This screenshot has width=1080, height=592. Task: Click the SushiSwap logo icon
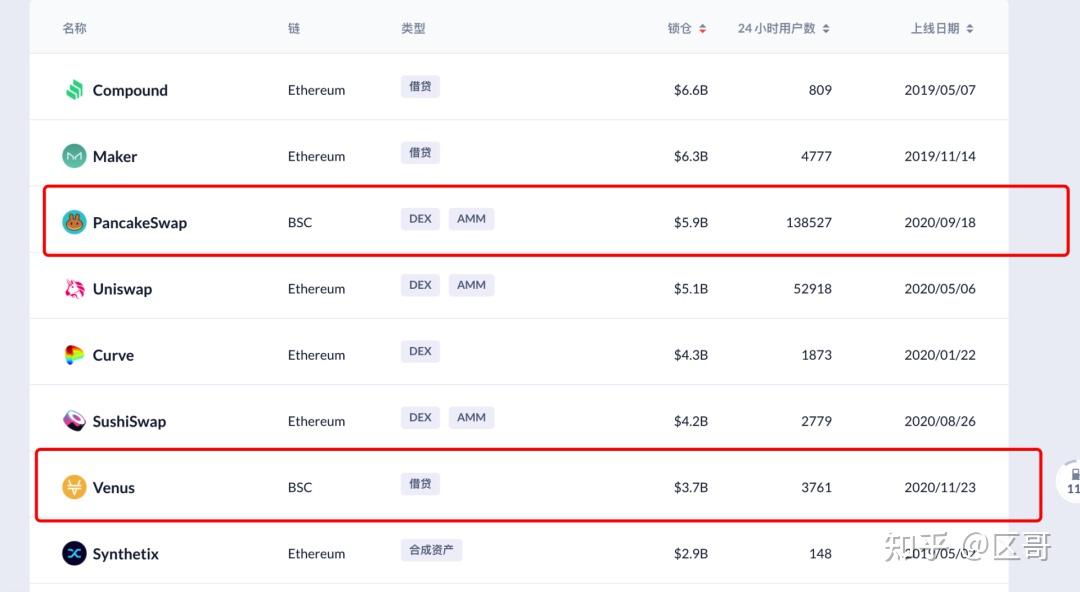coord(74,421)
